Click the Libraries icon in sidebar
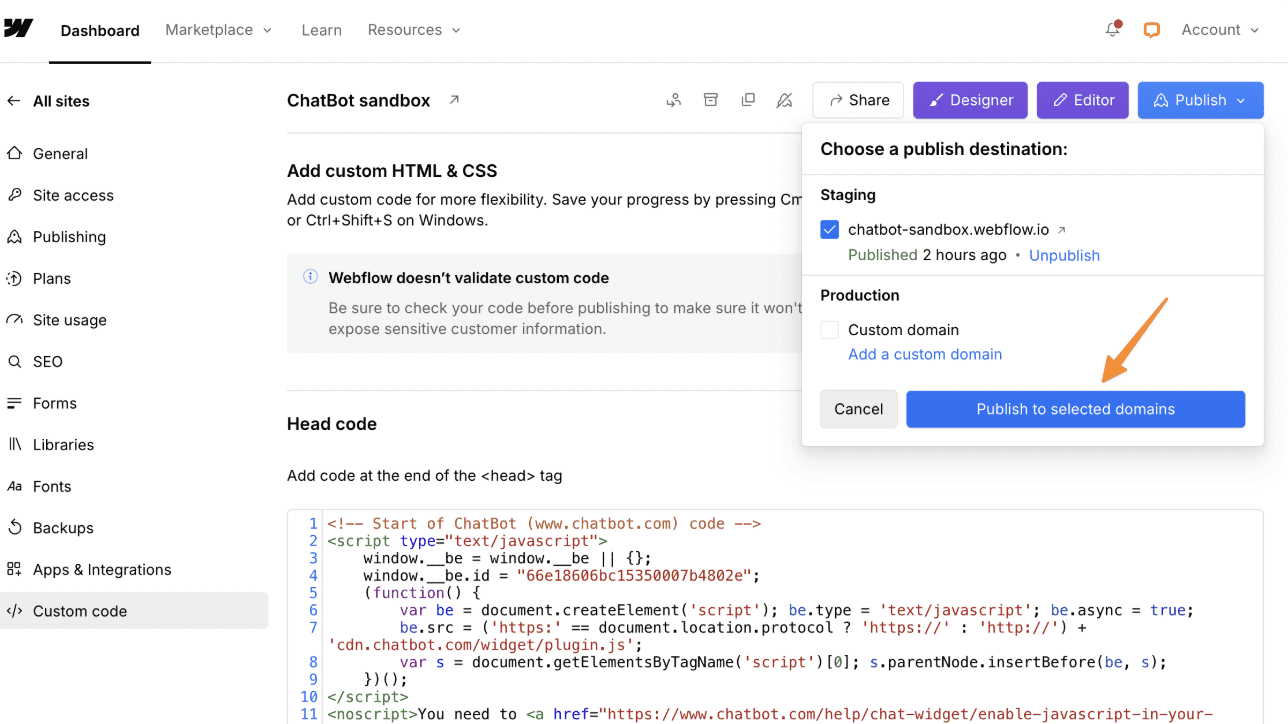This screenshot has width=1288, height=724. 14,445
